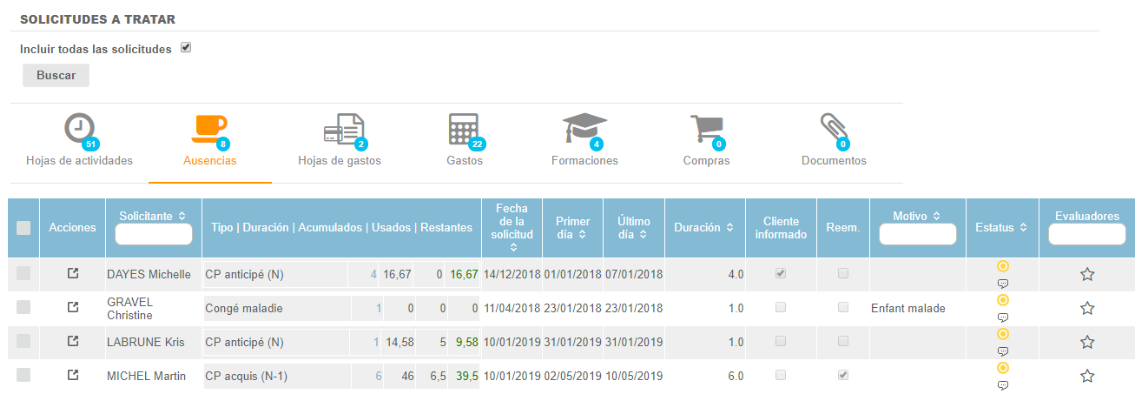The height and width of the screenshot is (411, 1145).
Task: Sort table by Solicitante column
Action: 153,215
